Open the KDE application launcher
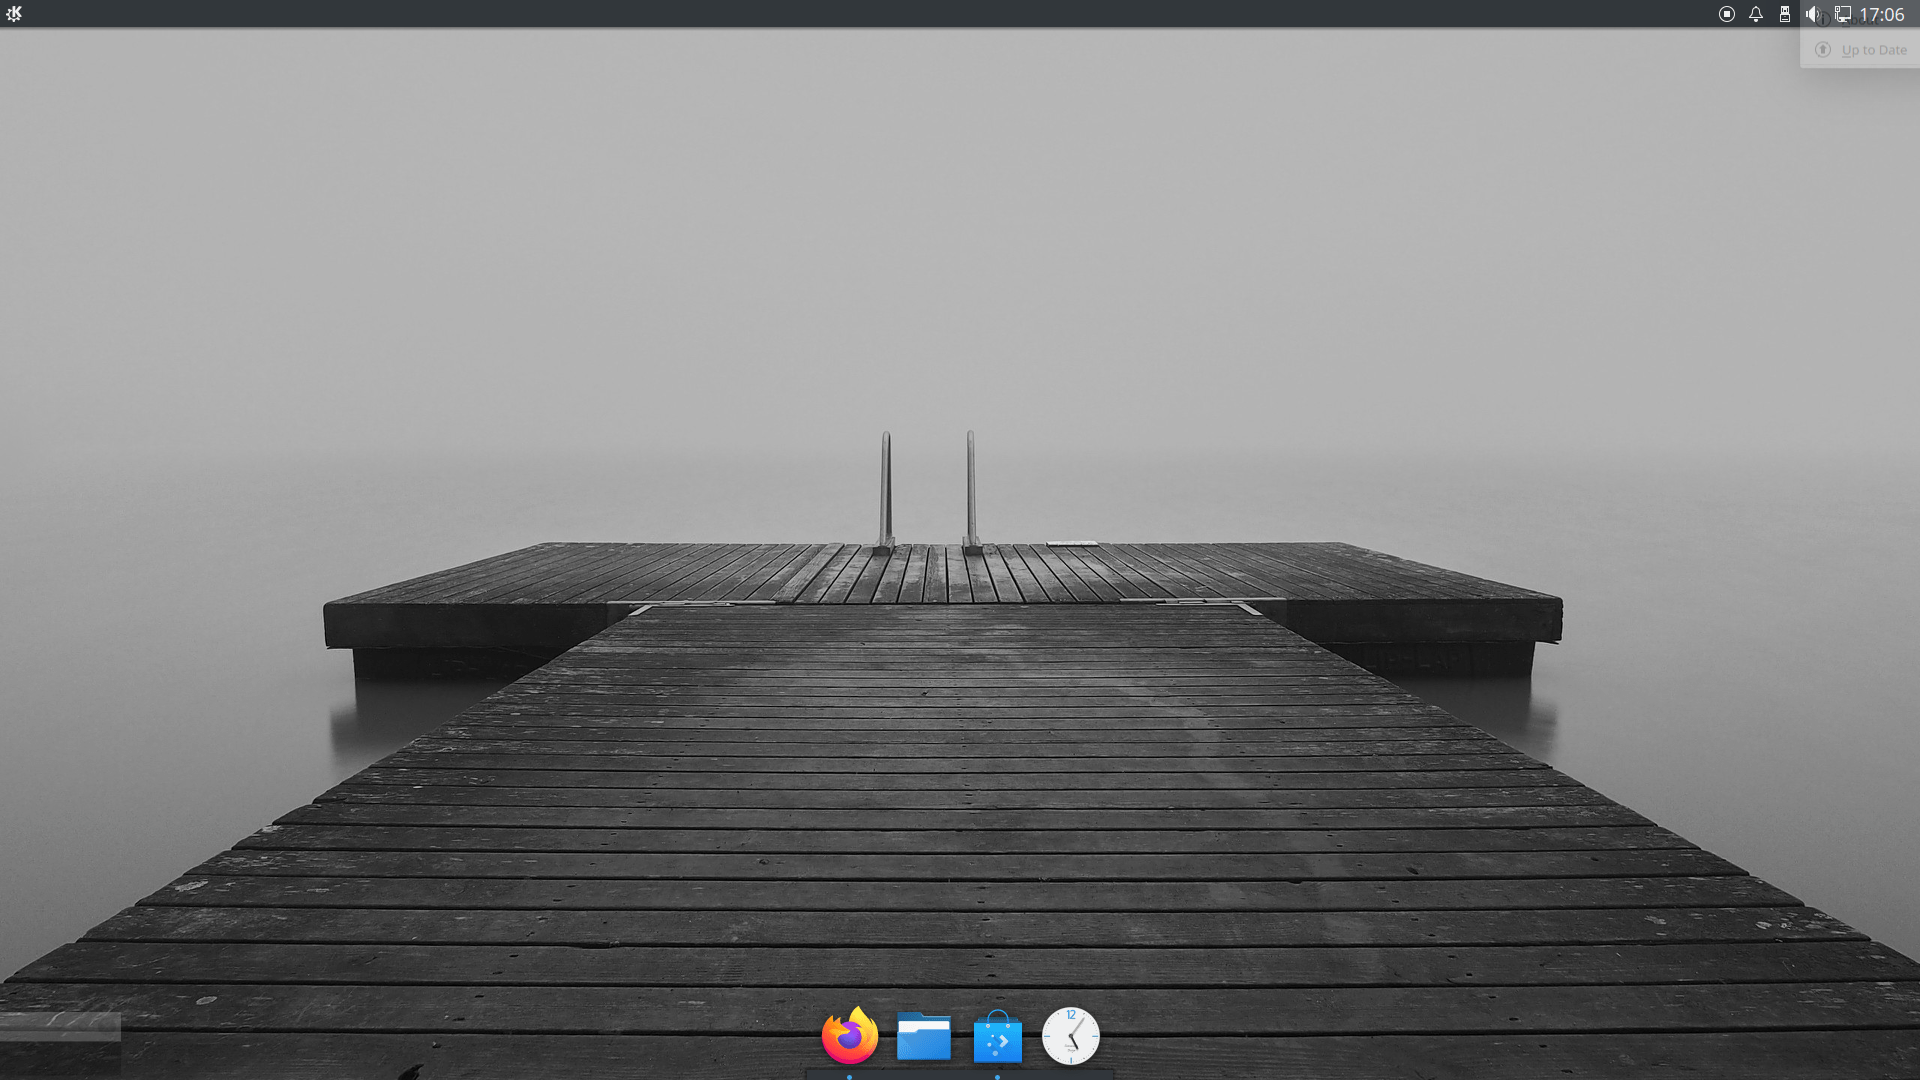Viewport: 1920px width, 1080px height. tap(14, 14)
